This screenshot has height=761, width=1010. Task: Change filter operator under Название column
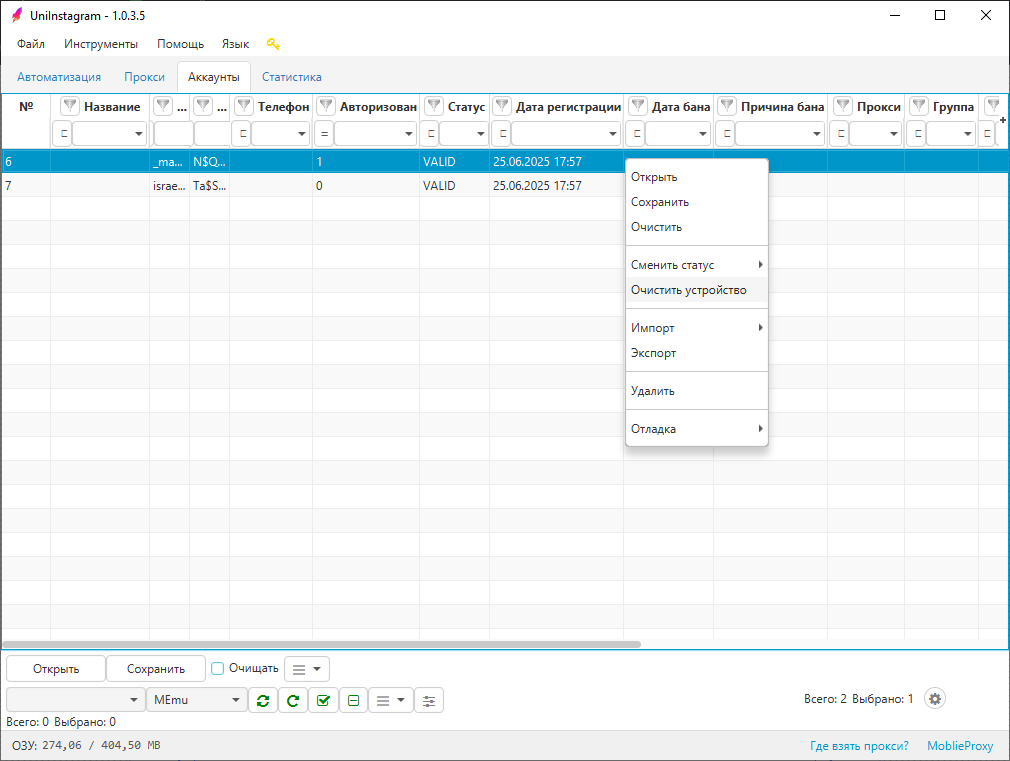pyautogui.click(x=62, y=134)
